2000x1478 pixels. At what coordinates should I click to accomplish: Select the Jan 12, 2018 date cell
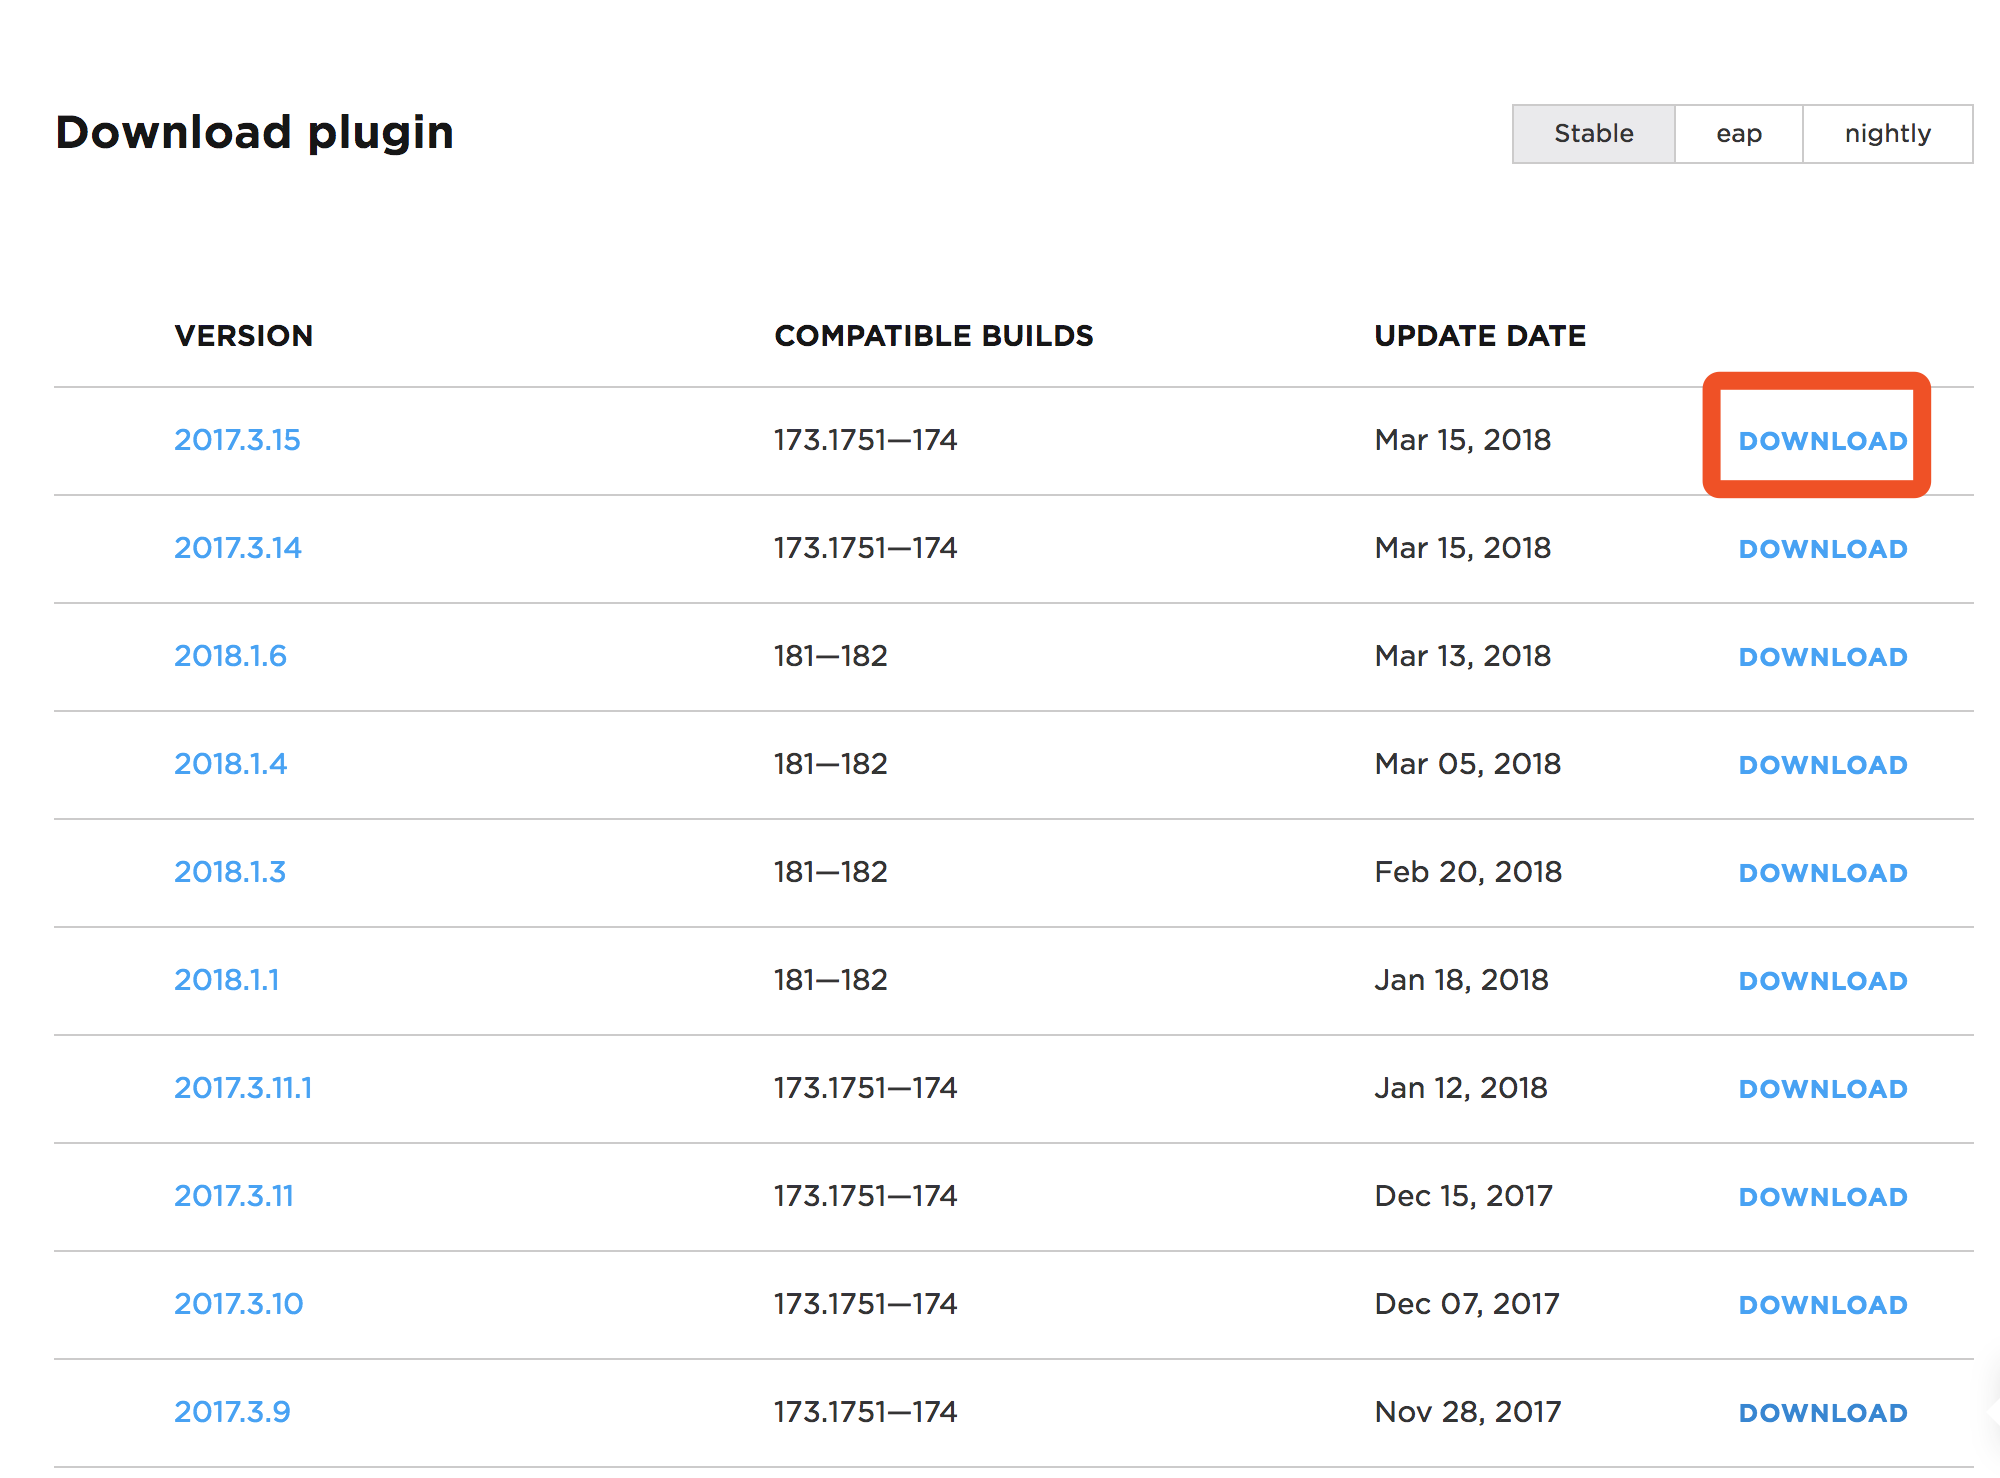click(1461, 1088)
